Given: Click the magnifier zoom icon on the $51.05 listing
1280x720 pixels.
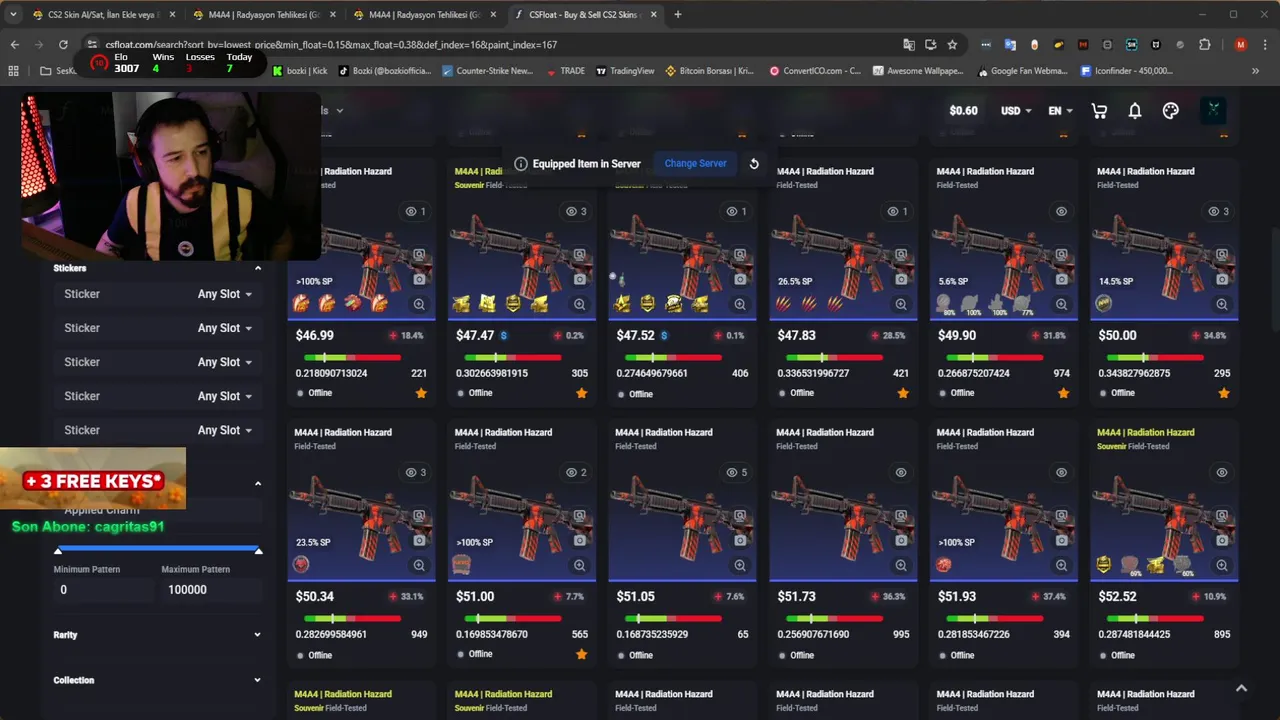Looking at the screenshot, I should point(740,565).
